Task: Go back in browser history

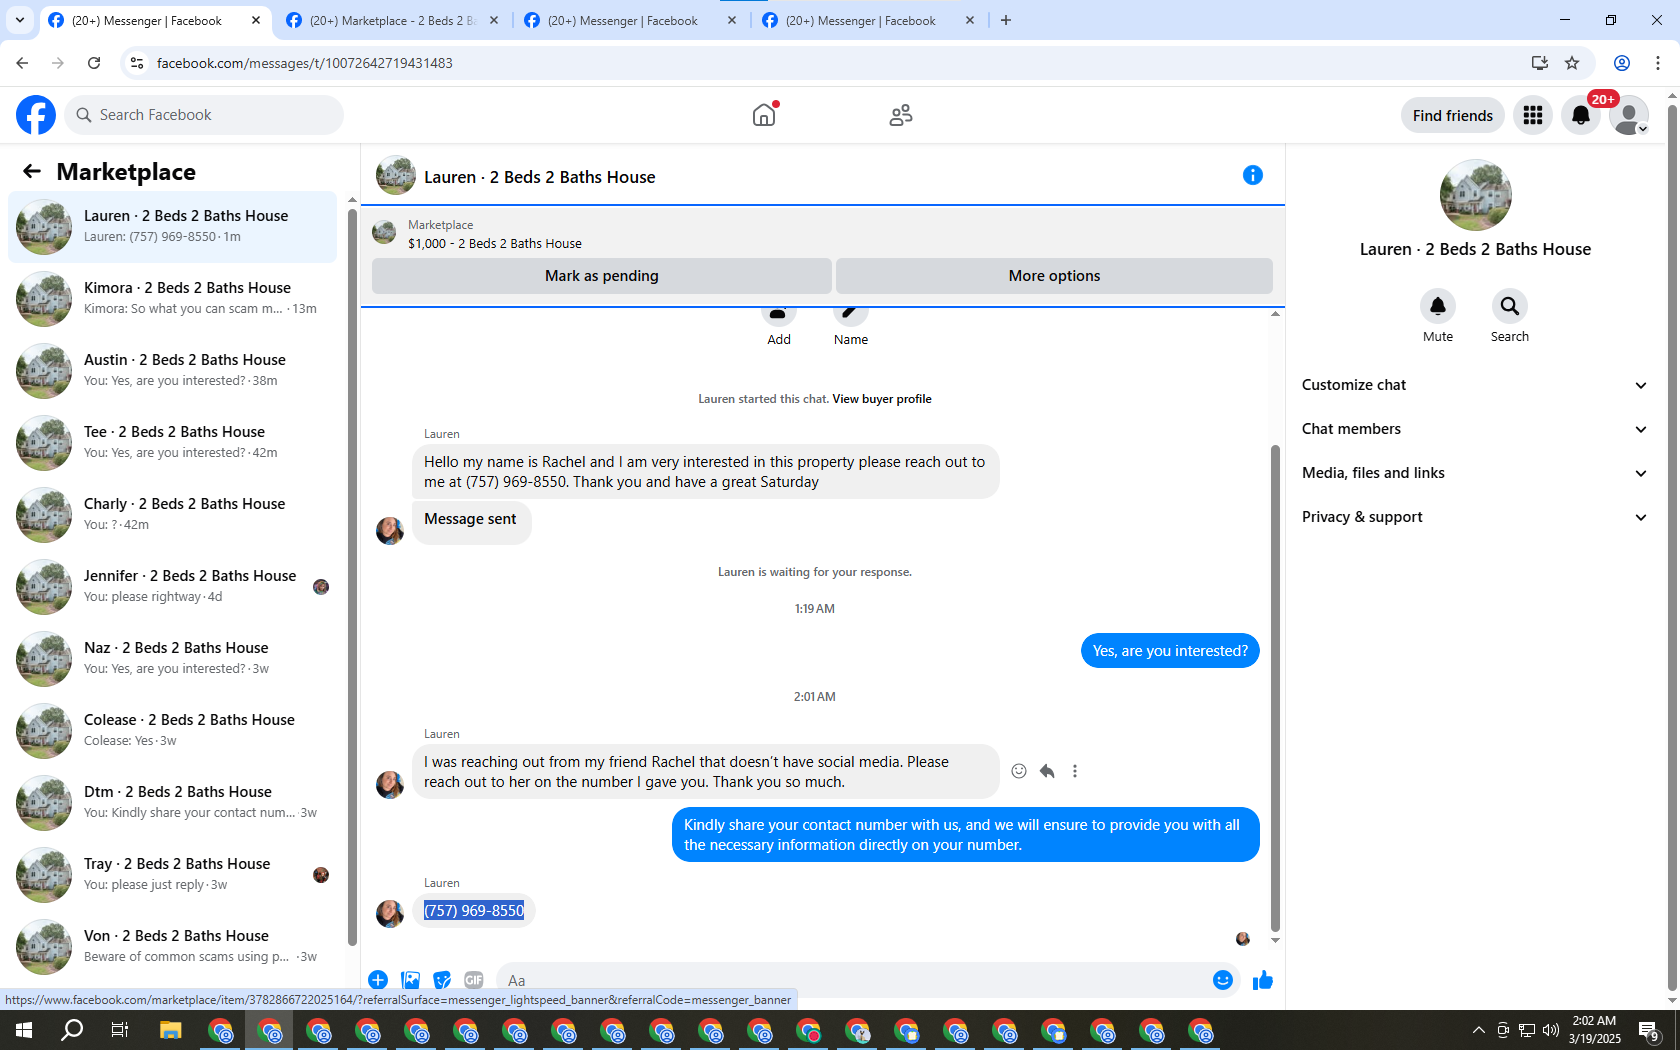Action: pos(22,63)
